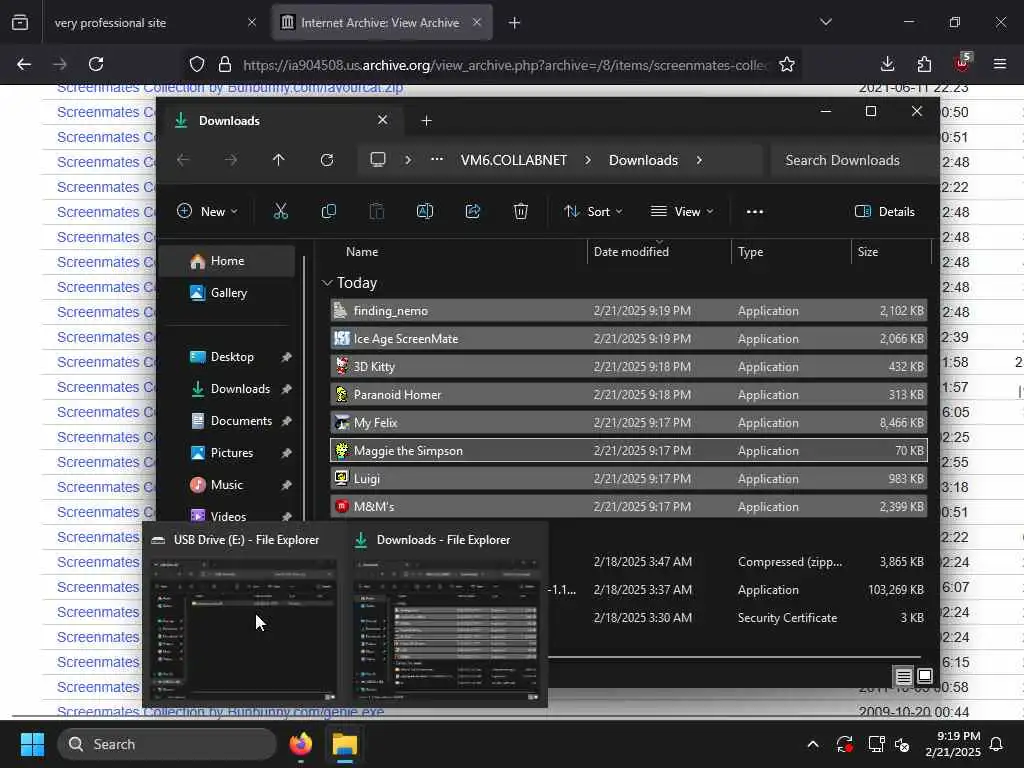Select the Internet Archive: View Archive tab
This screenshot has width=1024, height=768.
[381, 23]
